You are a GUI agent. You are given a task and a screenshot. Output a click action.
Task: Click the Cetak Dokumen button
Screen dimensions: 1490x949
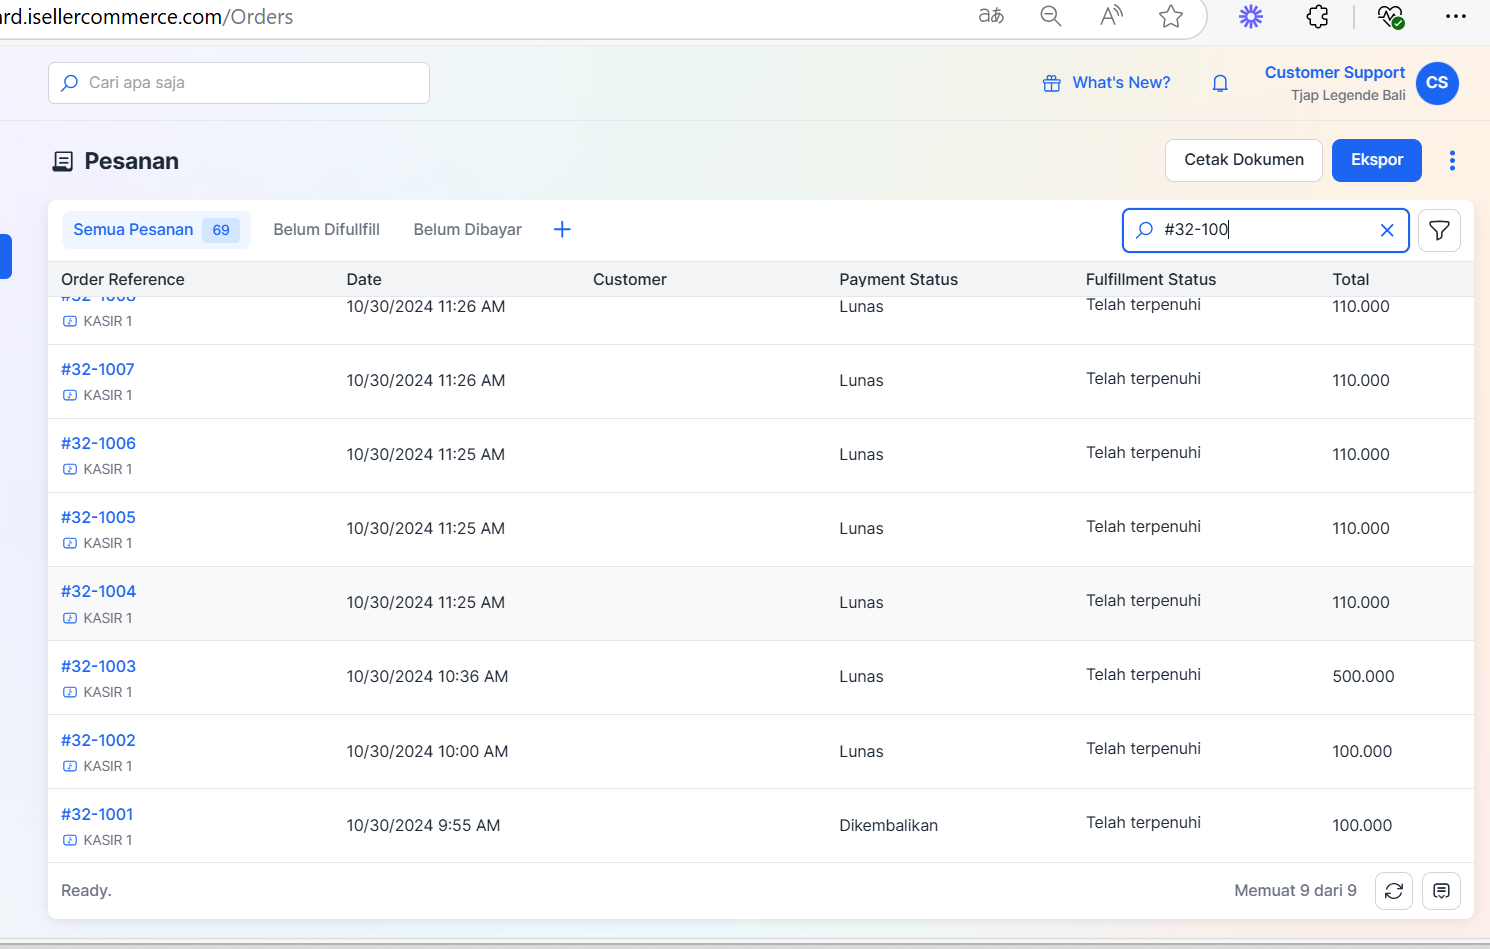pyautogui.click(x=1244, y=160)
